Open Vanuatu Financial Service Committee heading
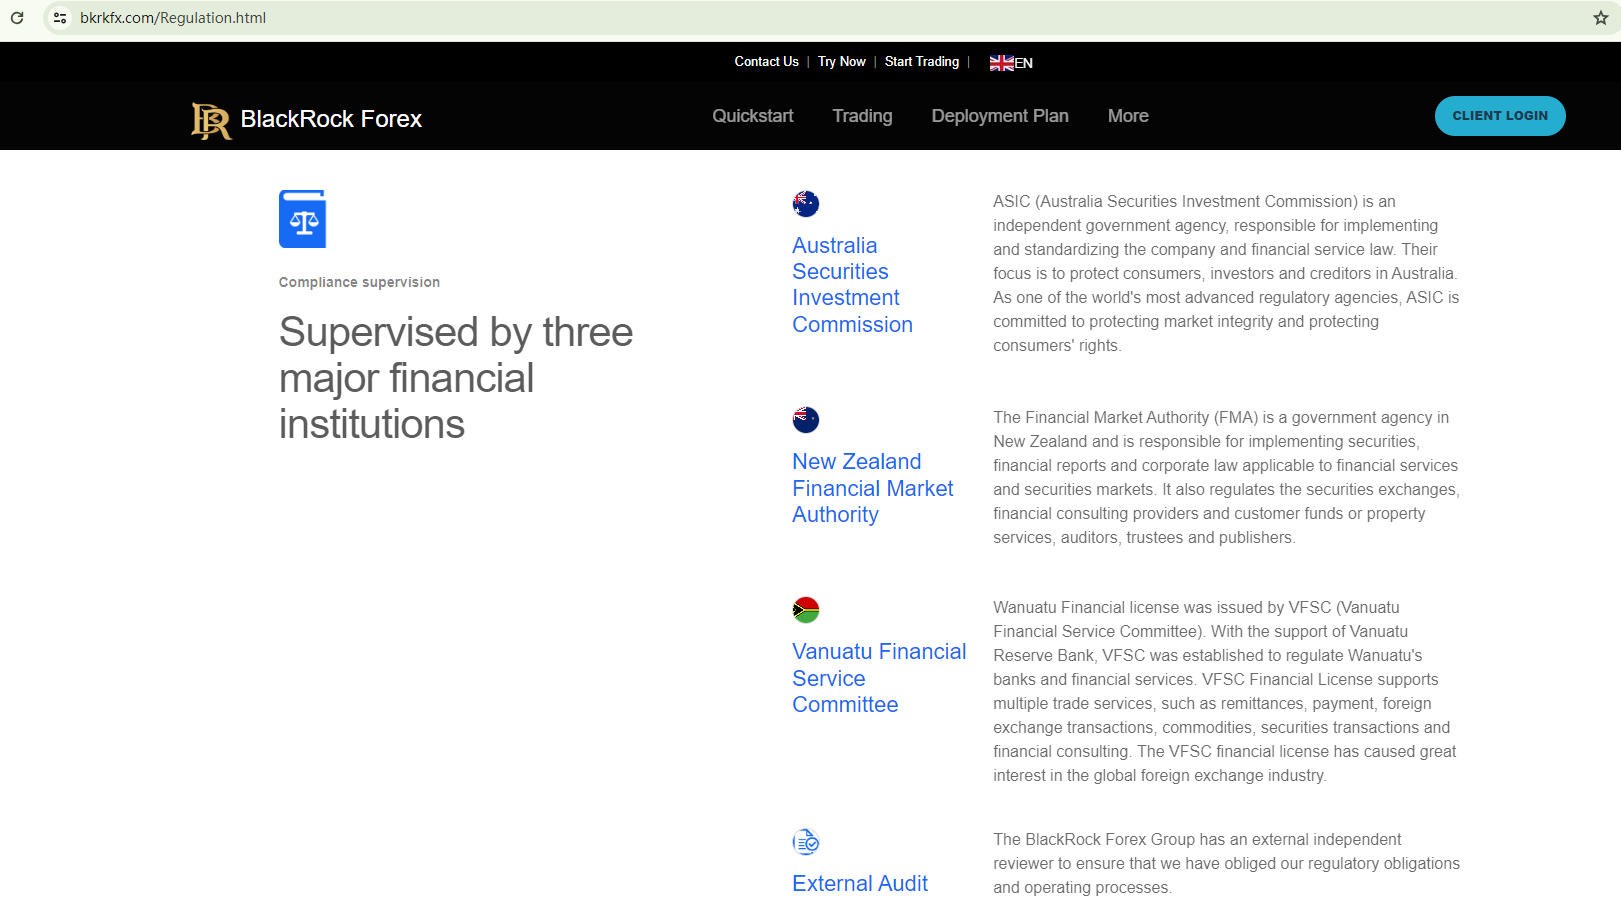 point(879,678)
